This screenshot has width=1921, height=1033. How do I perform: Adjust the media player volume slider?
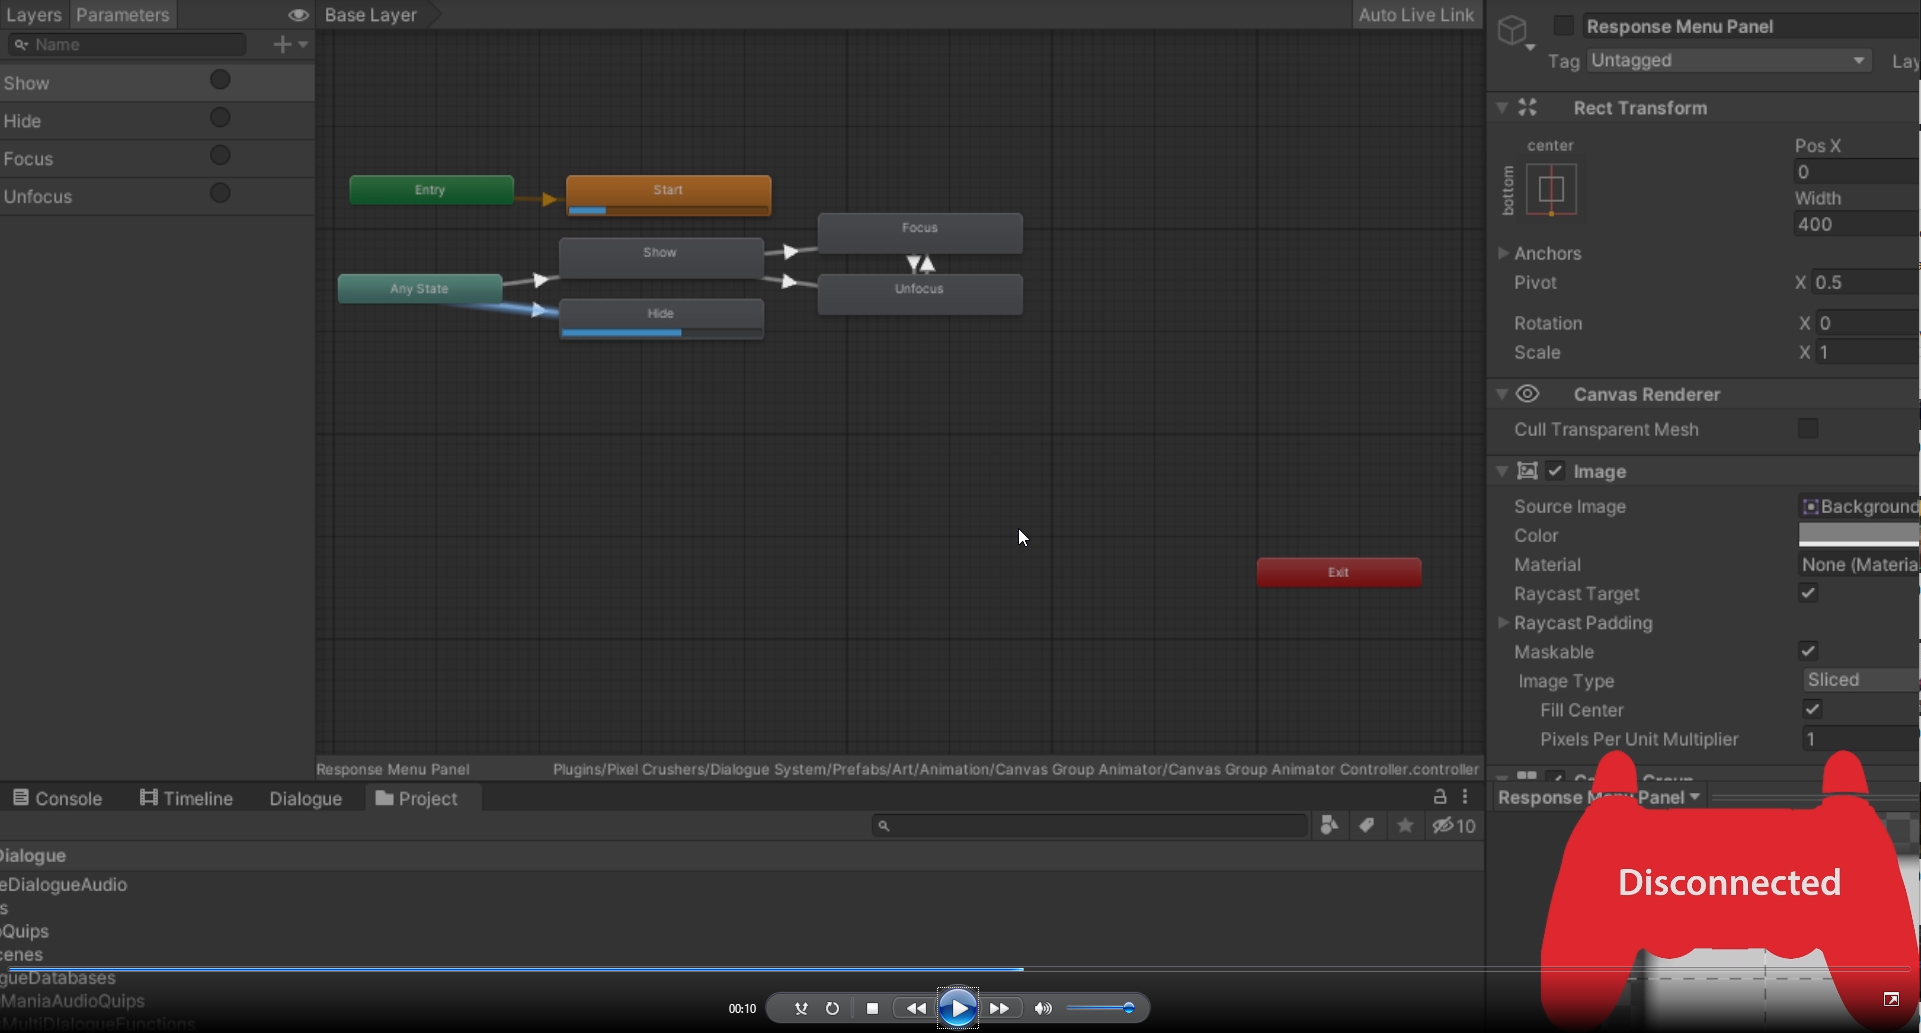click(1101, 1008)
